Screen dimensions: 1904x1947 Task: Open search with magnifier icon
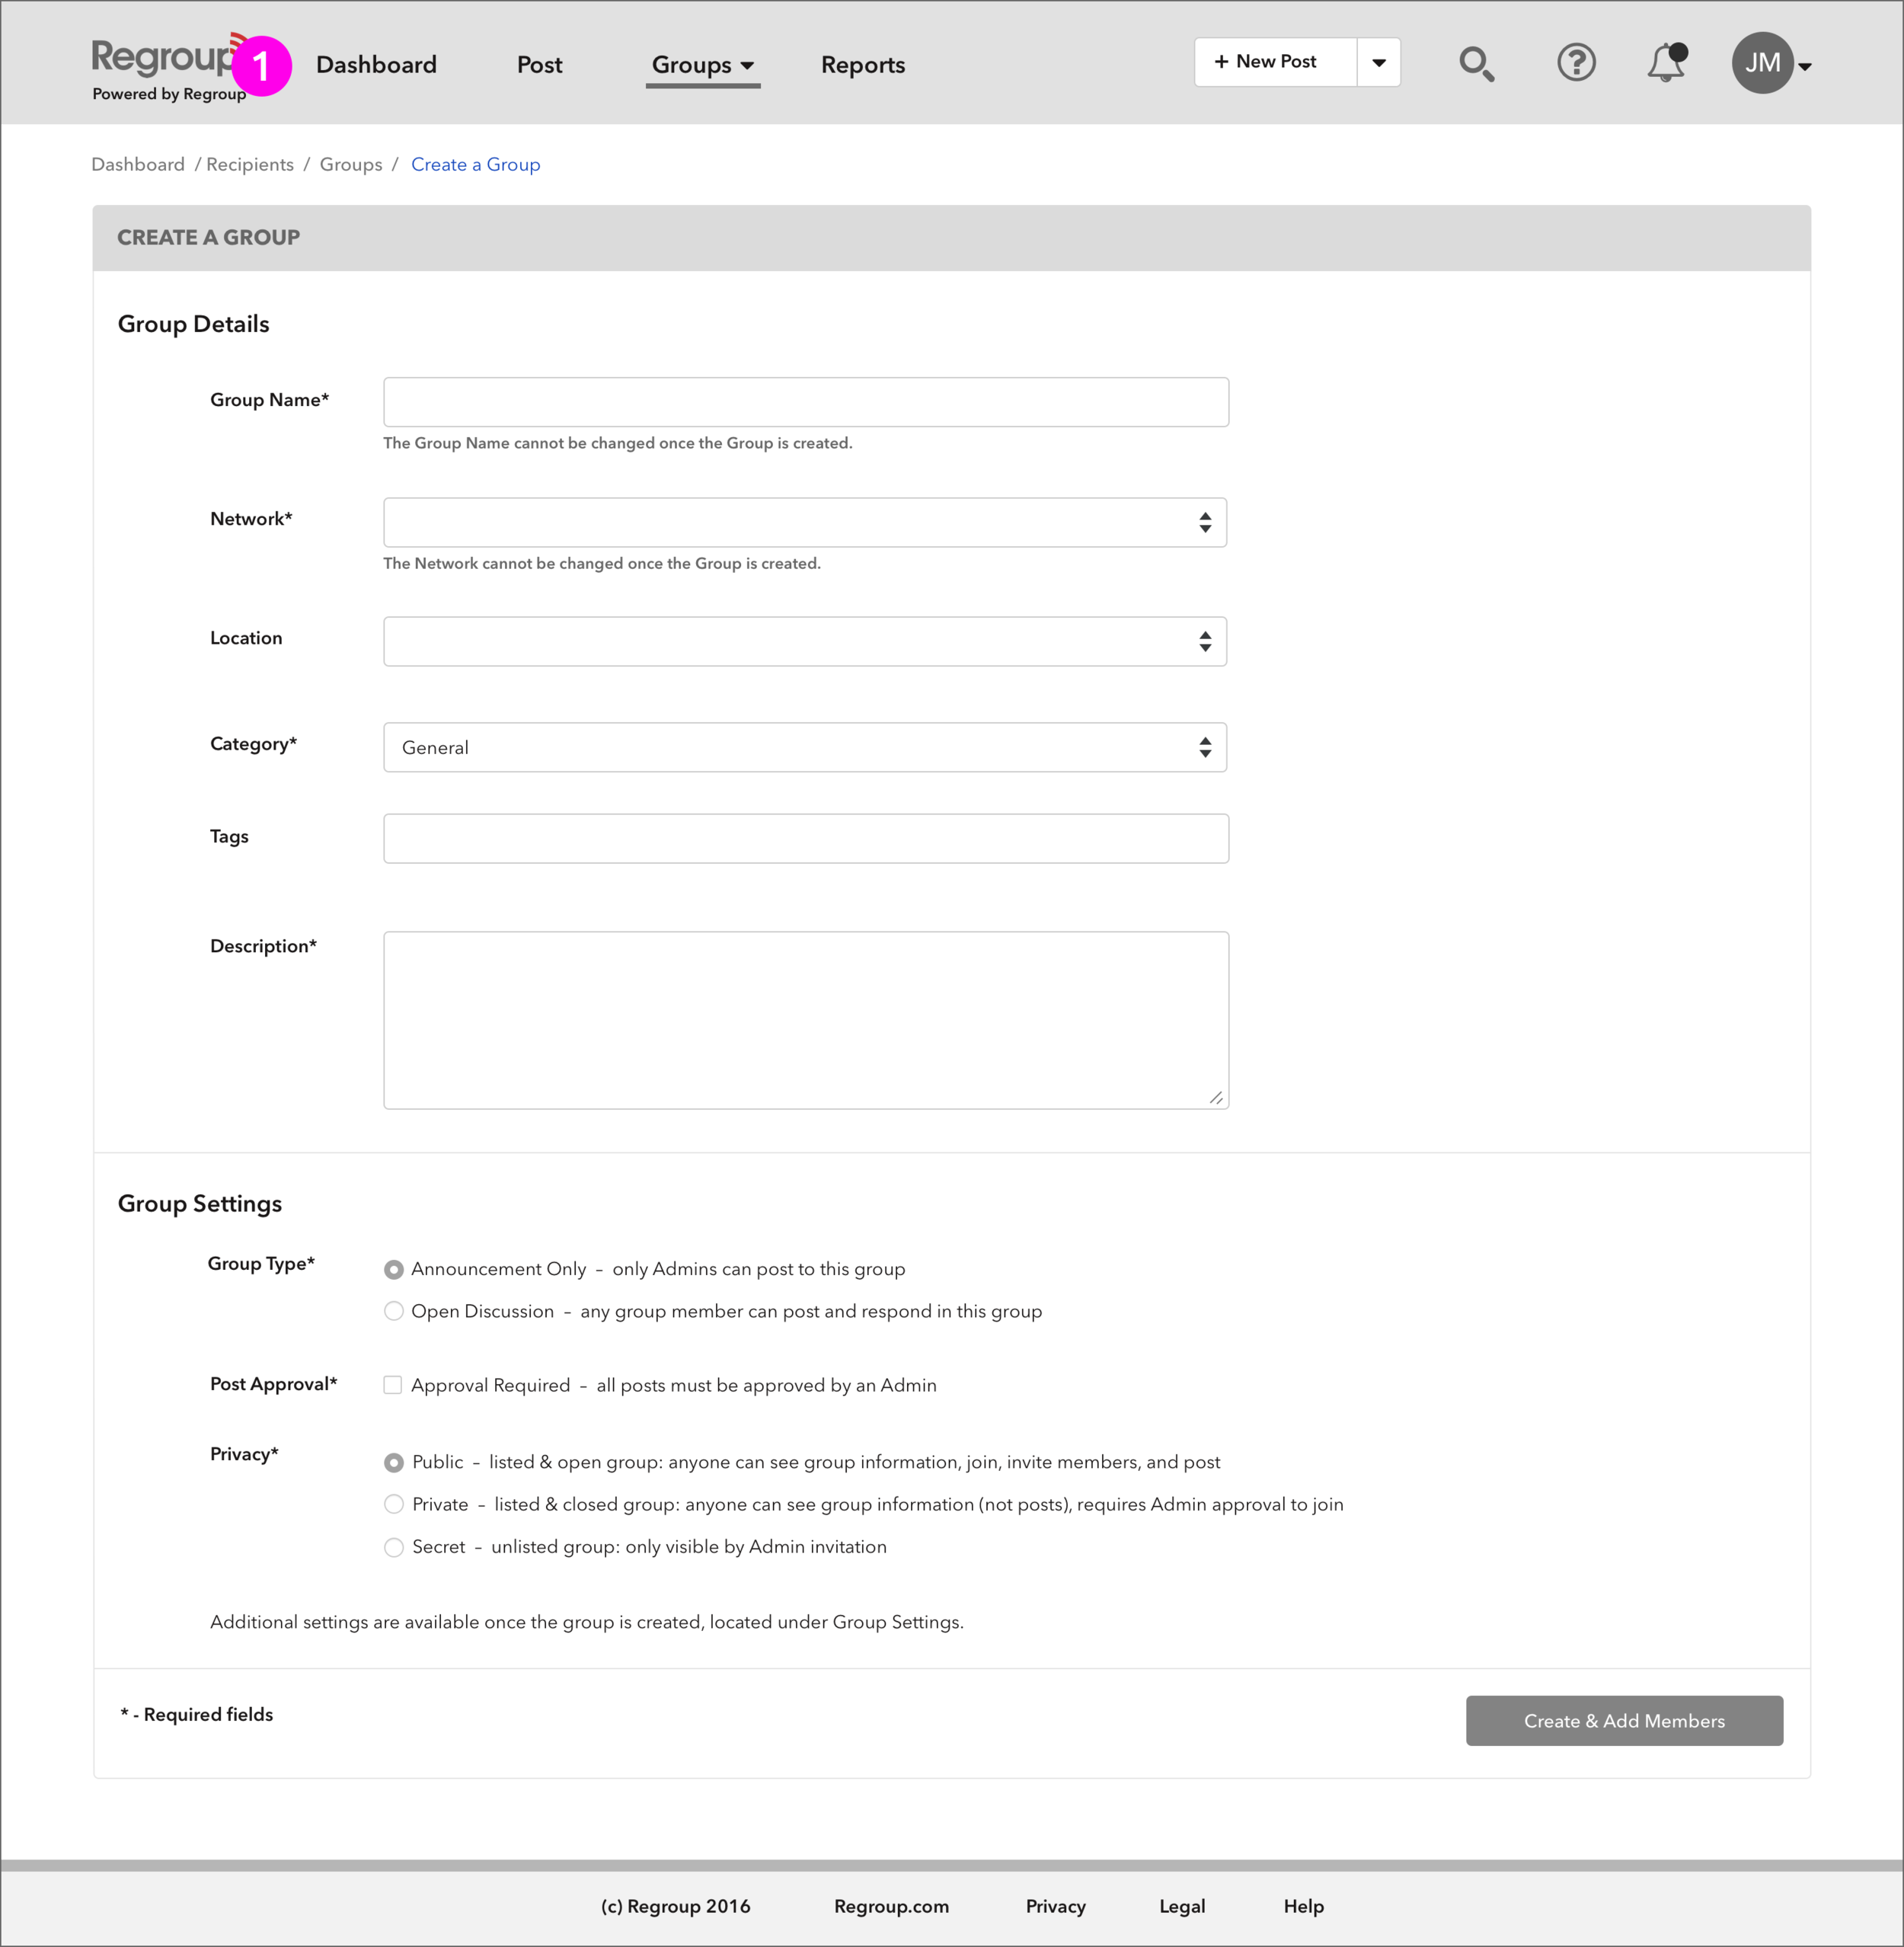click(1475, 64)
